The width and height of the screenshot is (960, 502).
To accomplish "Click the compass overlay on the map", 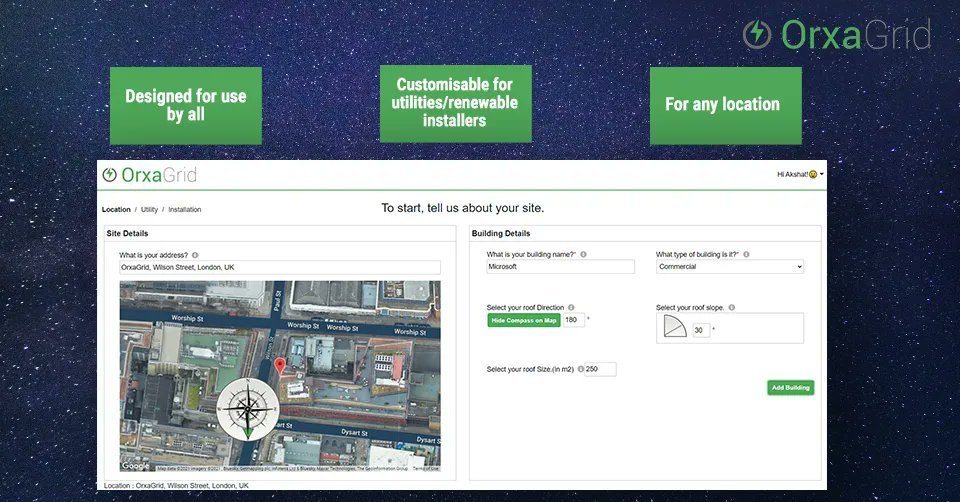I will [x=248, y=410].
